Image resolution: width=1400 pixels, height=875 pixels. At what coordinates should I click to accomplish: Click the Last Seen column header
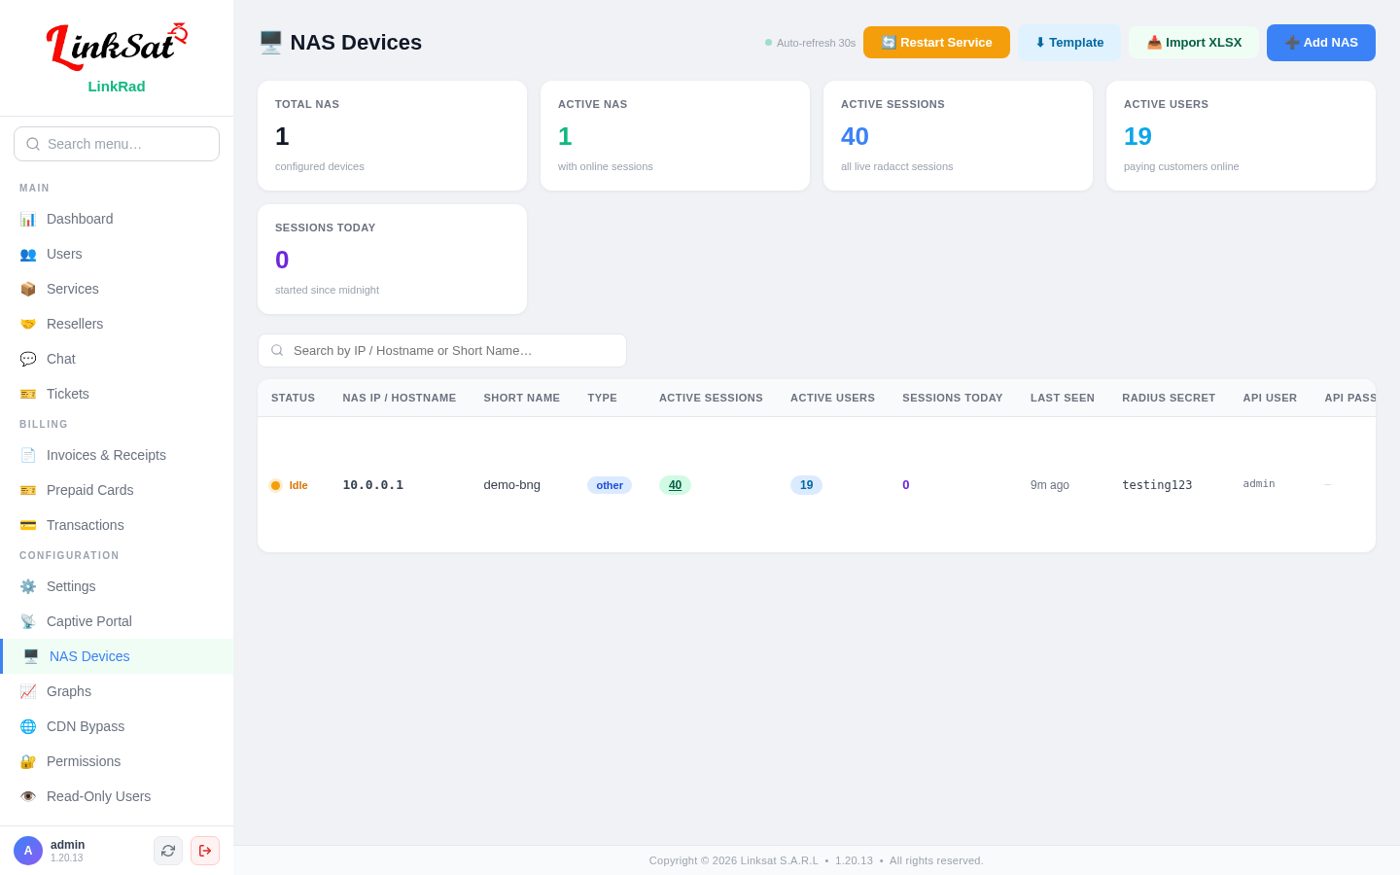(x=1063, y=398)
